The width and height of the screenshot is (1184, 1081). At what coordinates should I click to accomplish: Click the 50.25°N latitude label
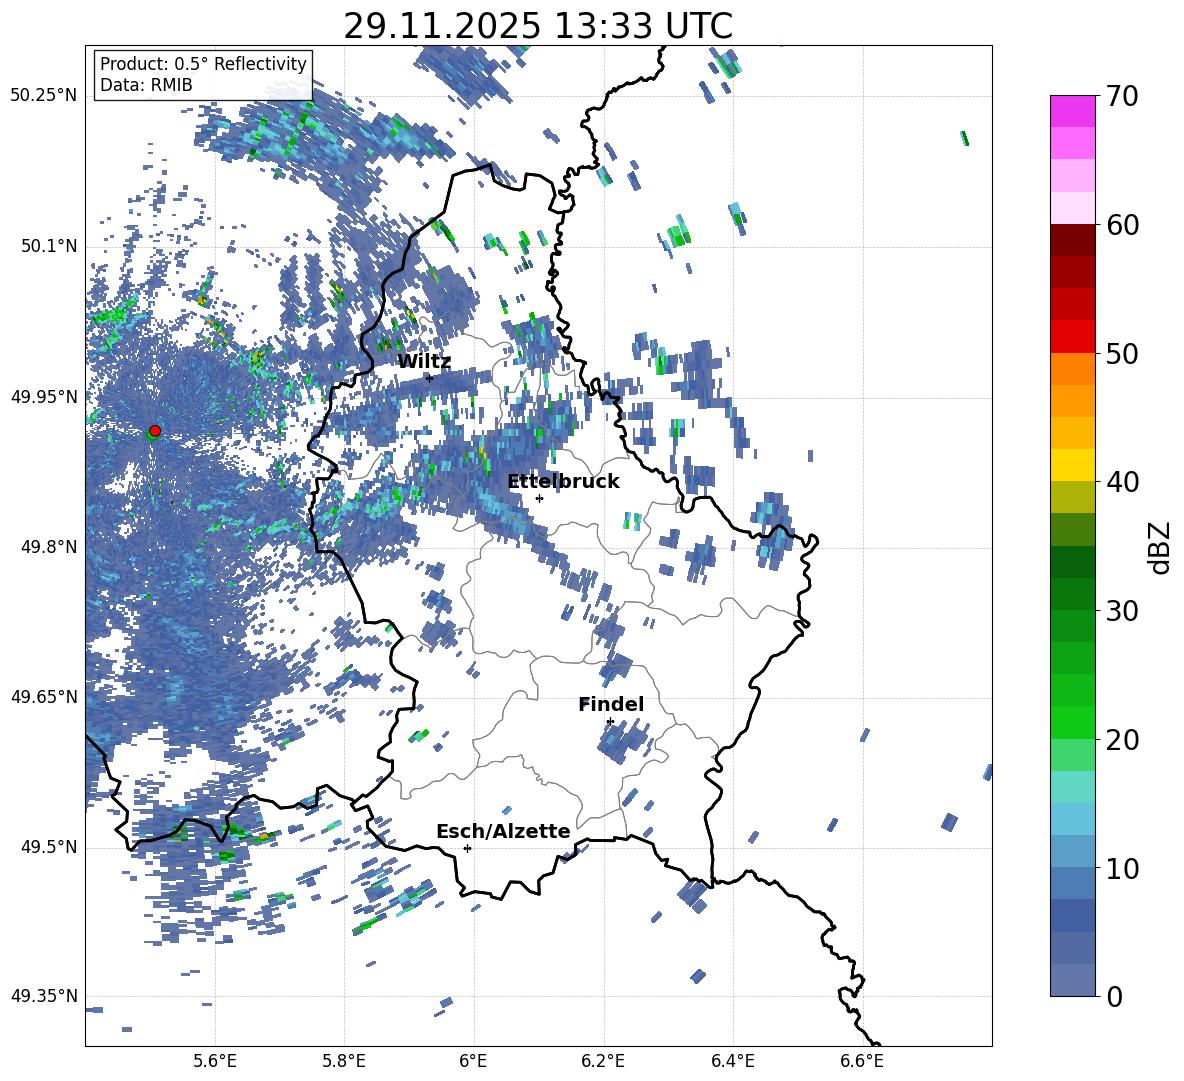point(44,96)
